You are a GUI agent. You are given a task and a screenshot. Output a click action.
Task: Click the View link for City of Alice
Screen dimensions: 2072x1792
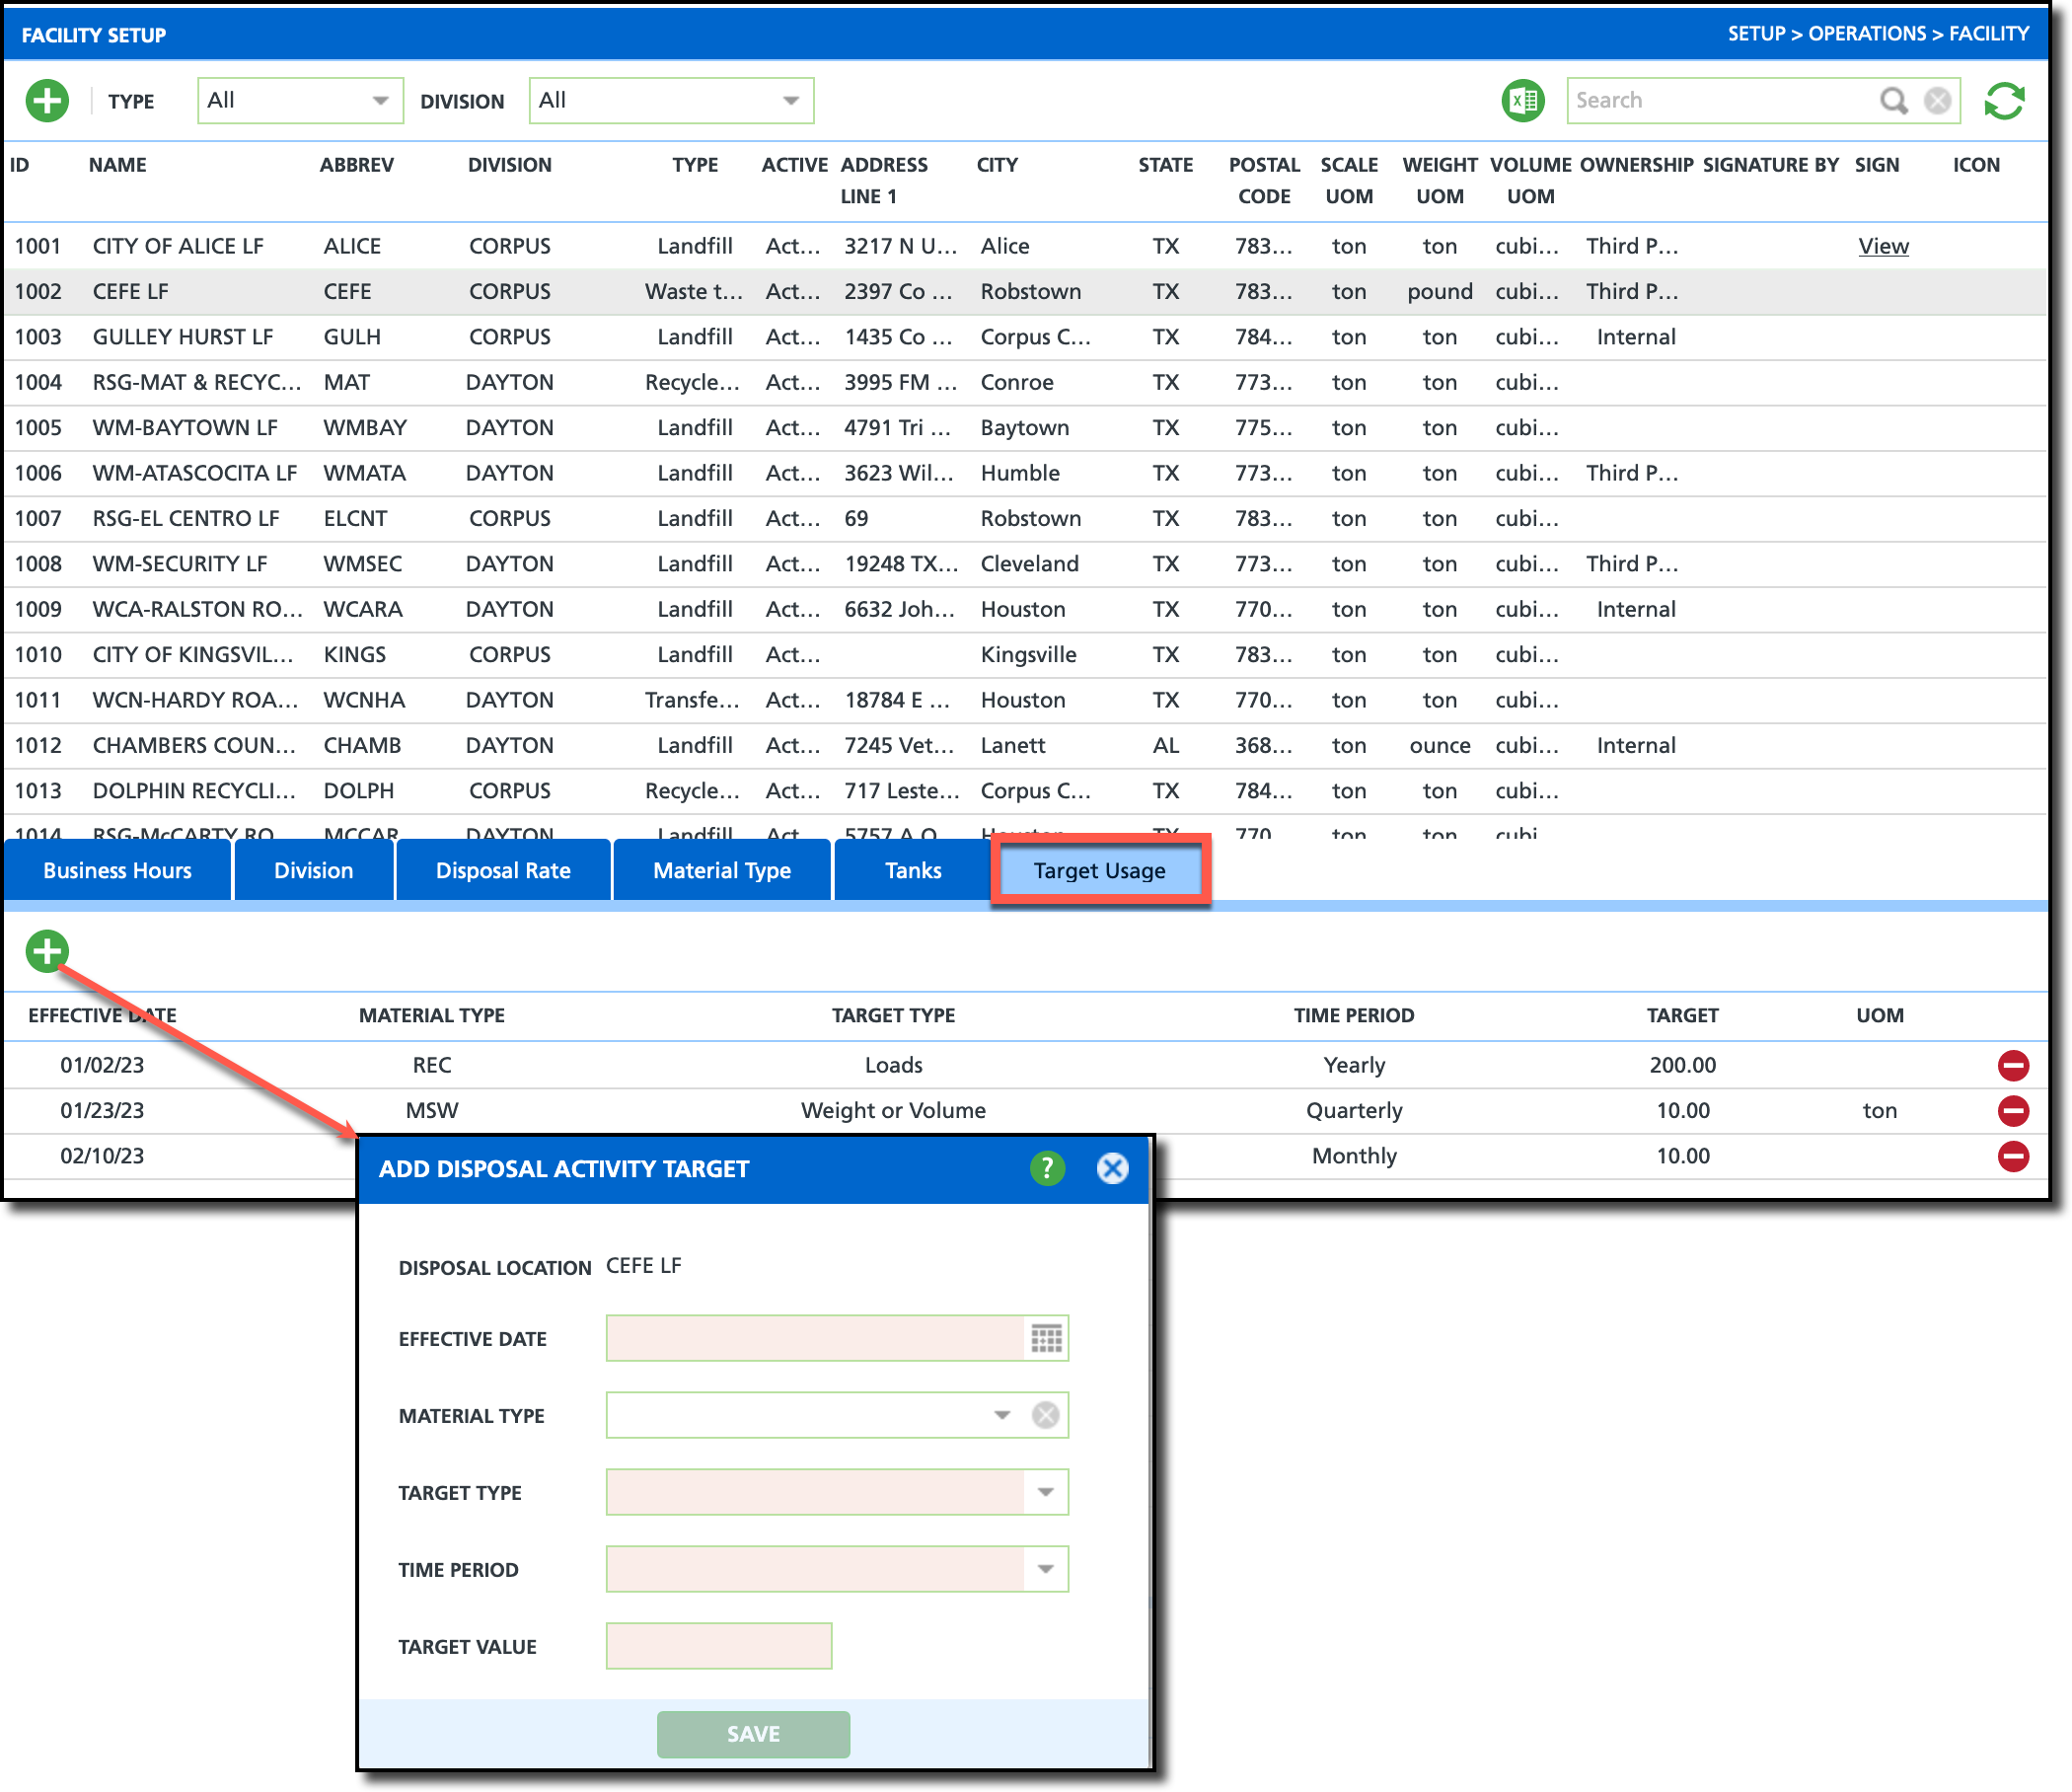pyautogui.click(x=1882, y=246)
